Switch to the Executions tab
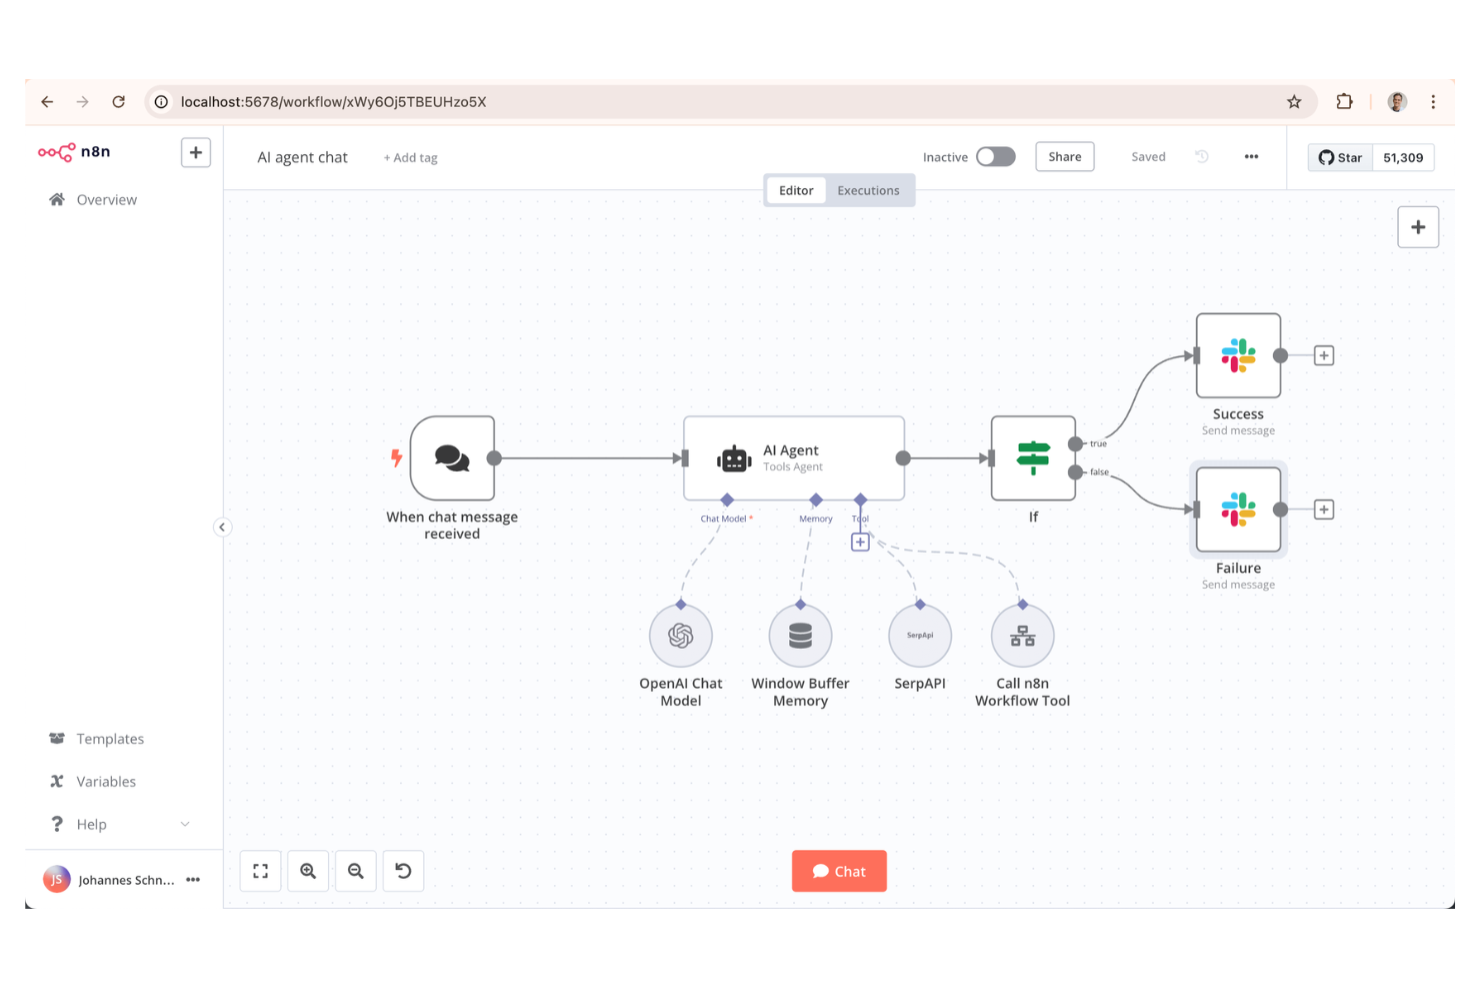Viewport: 1480px width, 987px height. pos(868,191)
